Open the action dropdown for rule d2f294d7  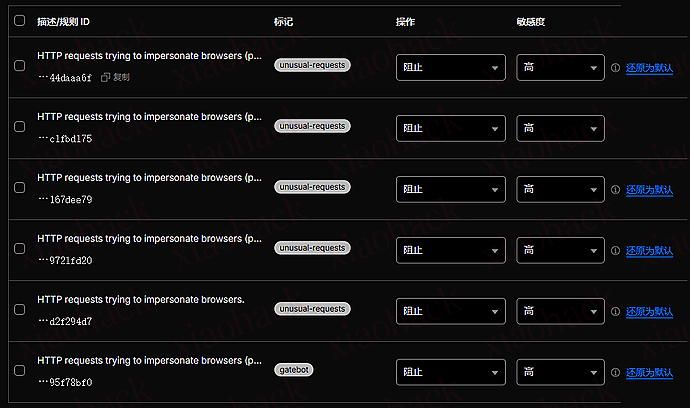coord(450,311)
